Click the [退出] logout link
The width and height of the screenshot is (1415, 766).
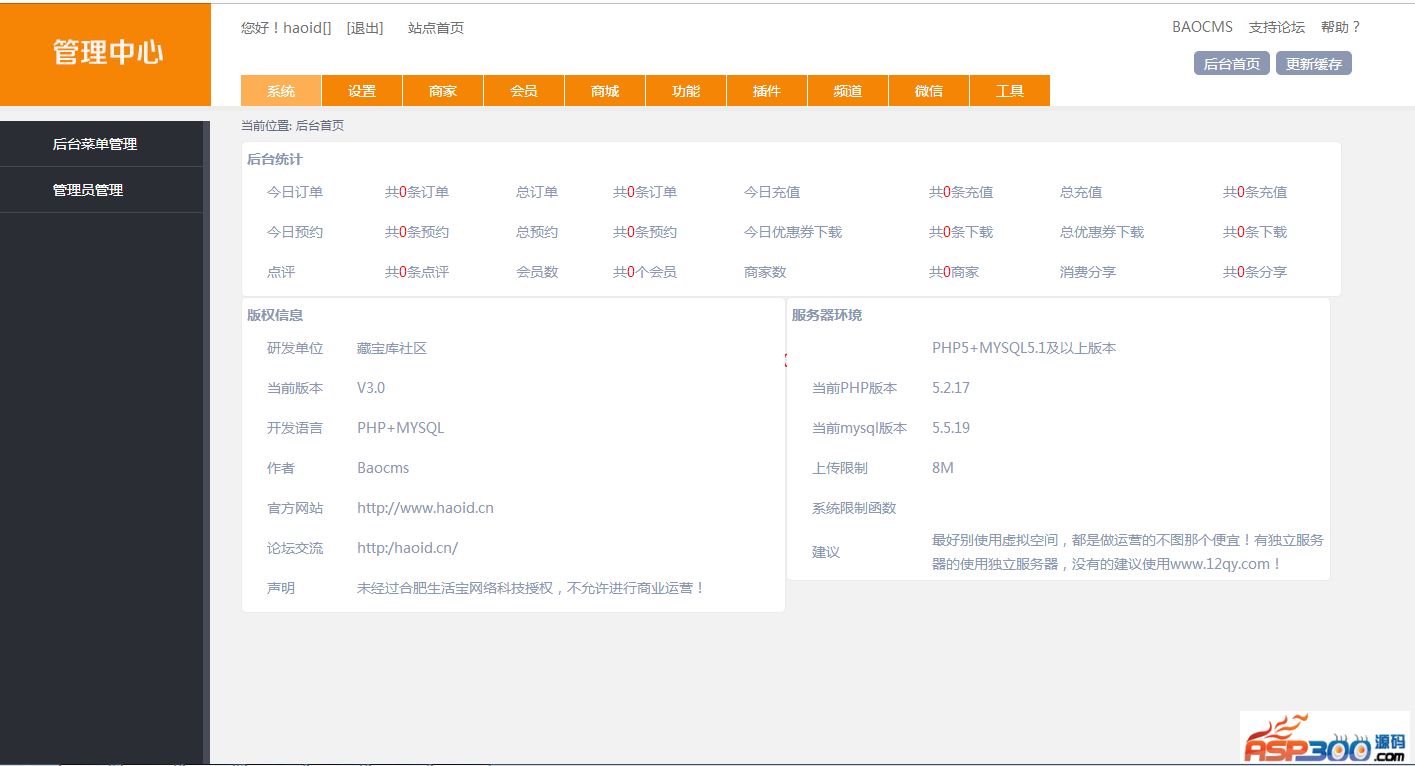pos(365,28)
